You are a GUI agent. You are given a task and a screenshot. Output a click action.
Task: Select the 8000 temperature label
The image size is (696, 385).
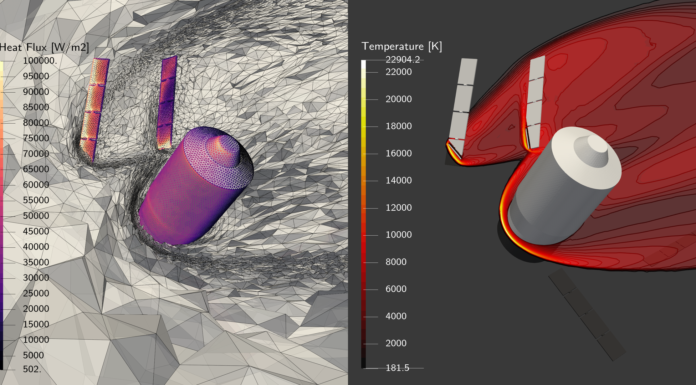396,262
